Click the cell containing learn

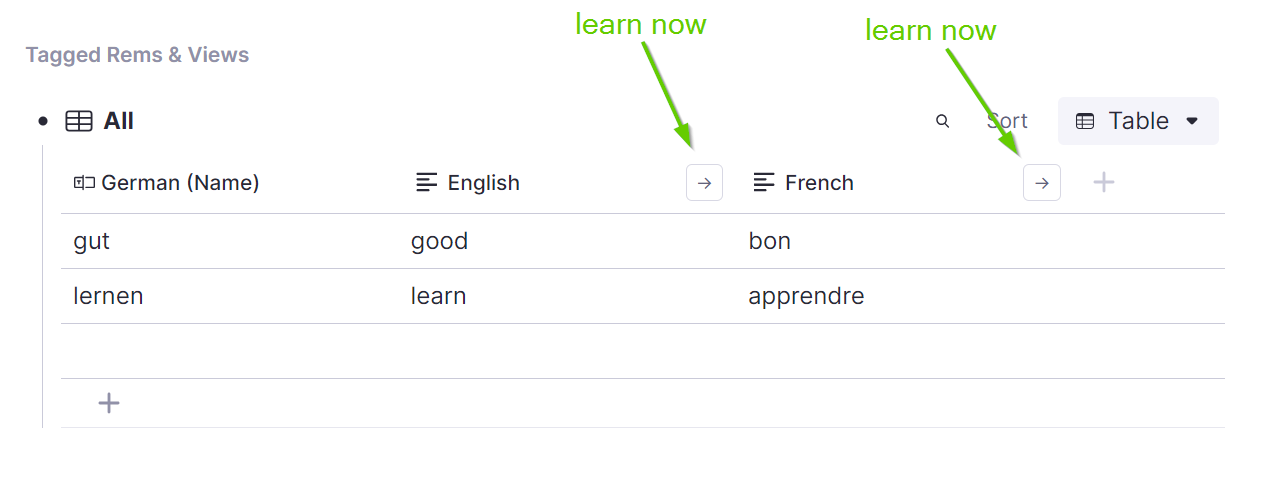(568, 296)
